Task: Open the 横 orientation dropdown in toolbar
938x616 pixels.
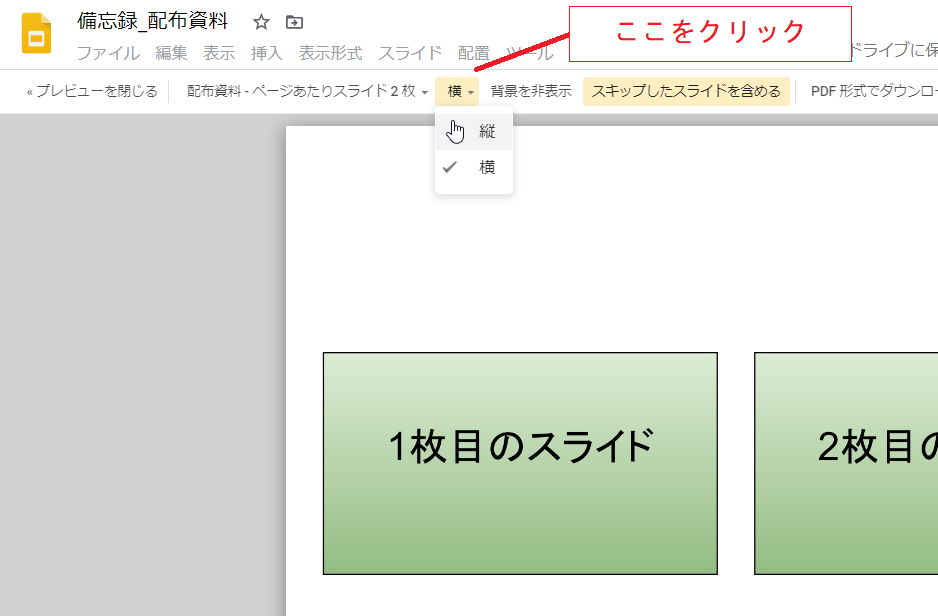Action: [458, 92]
